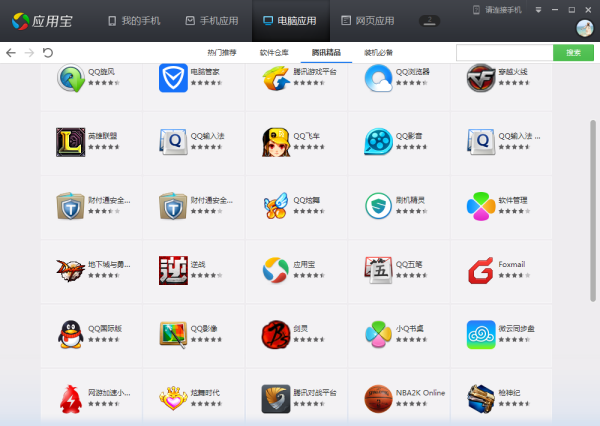Image resolution: width=600 pixels, height=426 pixels.
Task: Open the QQ影音 film reel icon
Action: coord(378,142)
